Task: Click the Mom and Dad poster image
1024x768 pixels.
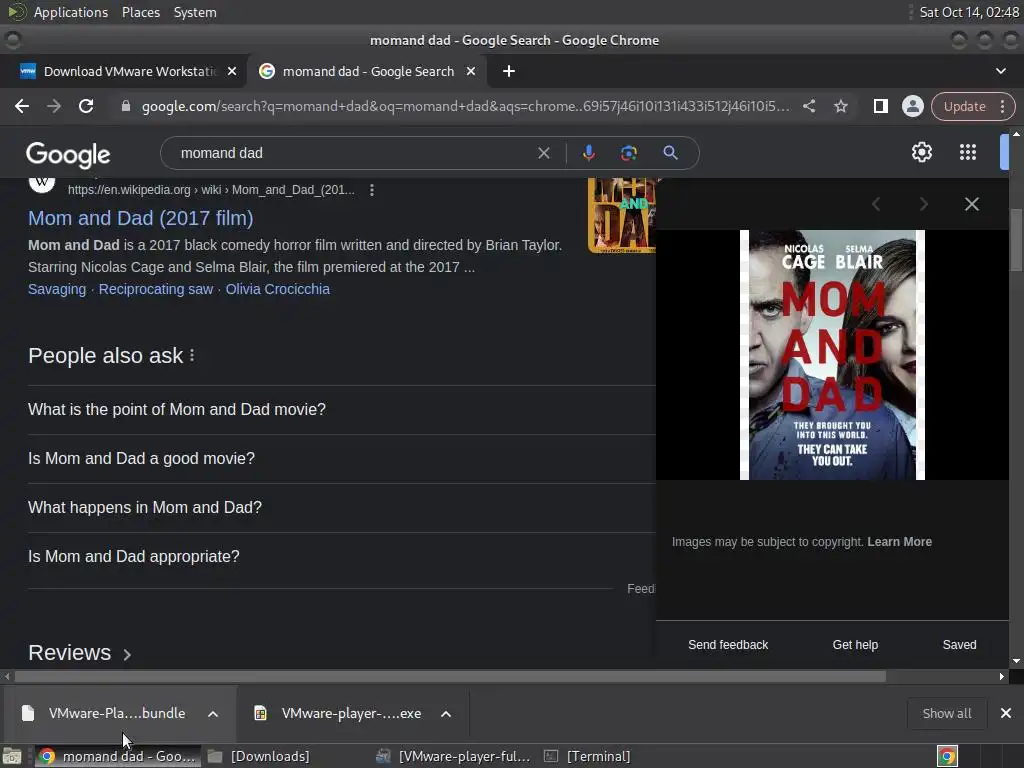Action: point(832,355)
